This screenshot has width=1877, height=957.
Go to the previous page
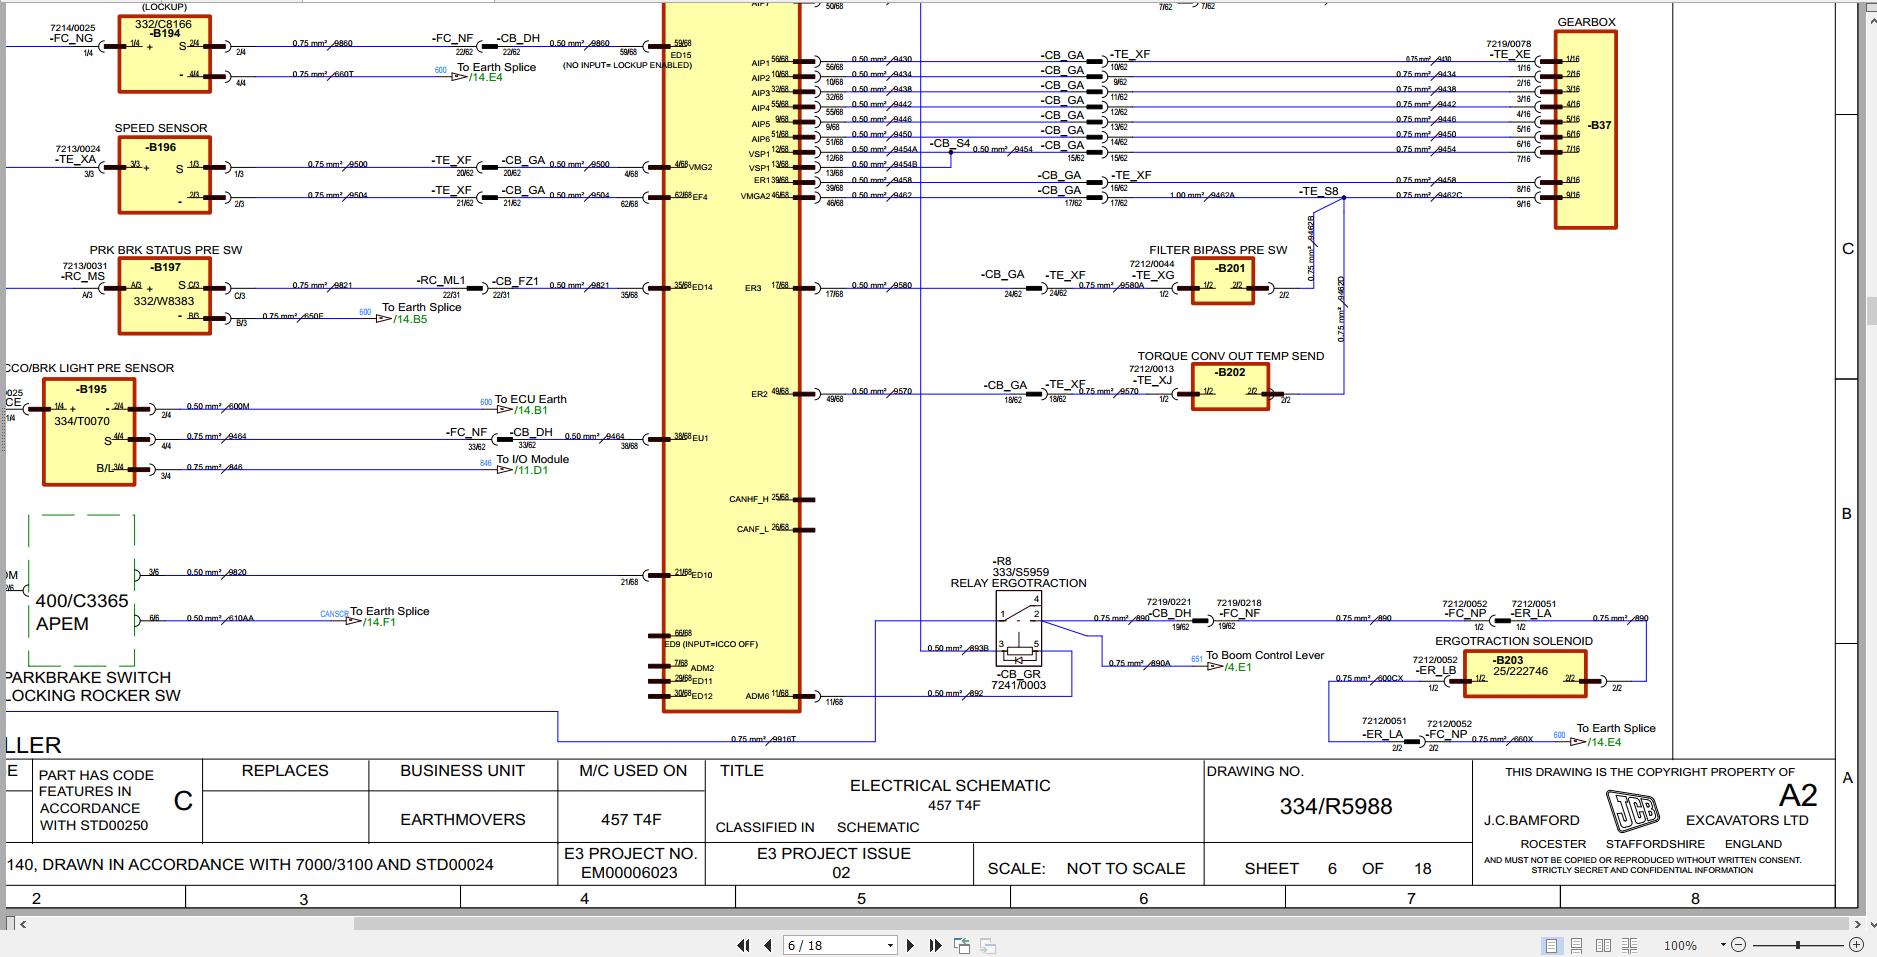(x=768, y=945)
